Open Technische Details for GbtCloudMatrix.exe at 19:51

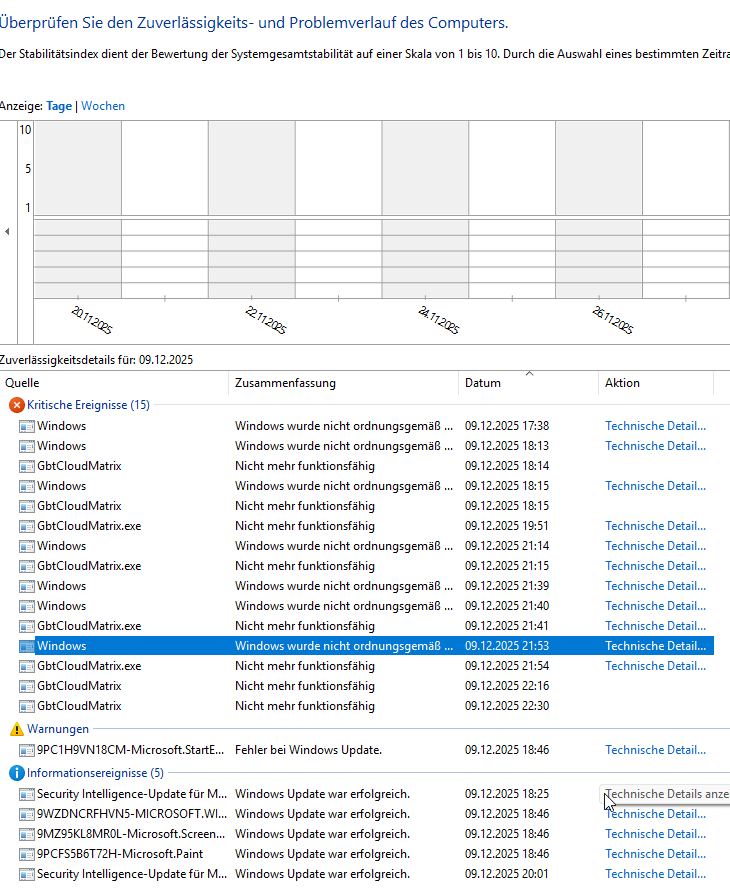[x=655, y=526]
